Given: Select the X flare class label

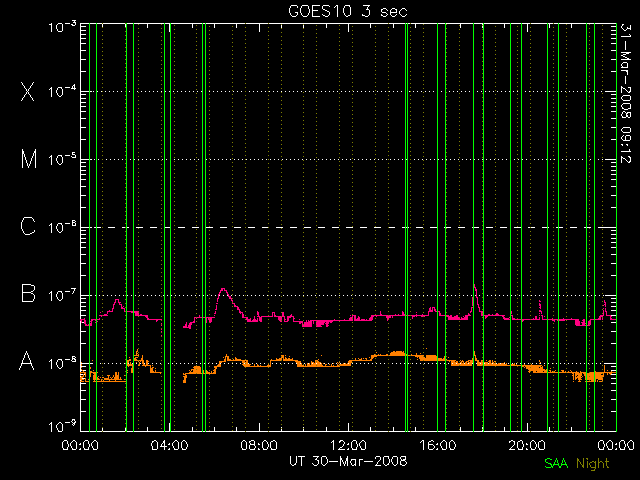Looking at the screenshot, I should click(x=28, y=91).
